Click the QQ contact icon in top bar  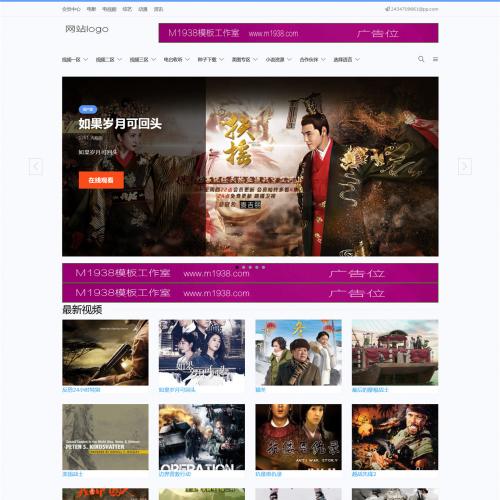click(387, 9)
